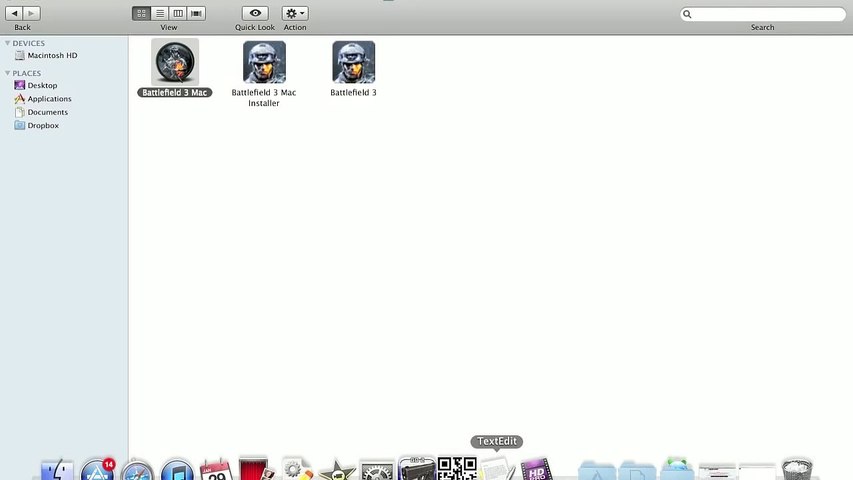
Task: Switch to Cover Flow view
Action: (196, 13)
